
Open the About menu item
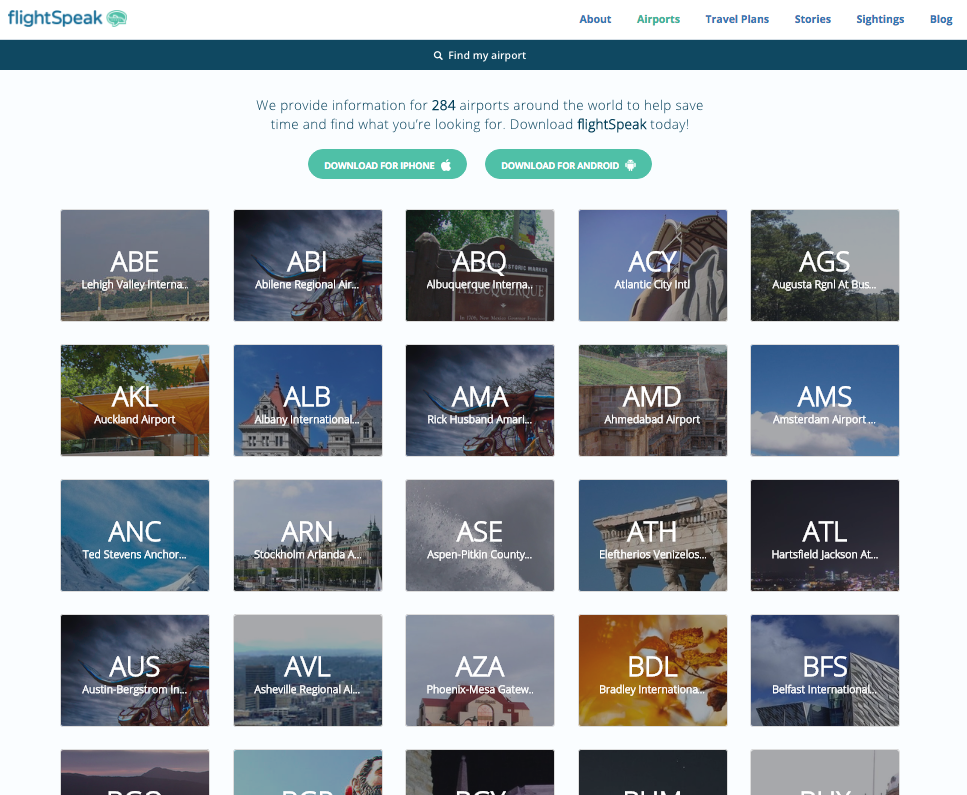595,19
